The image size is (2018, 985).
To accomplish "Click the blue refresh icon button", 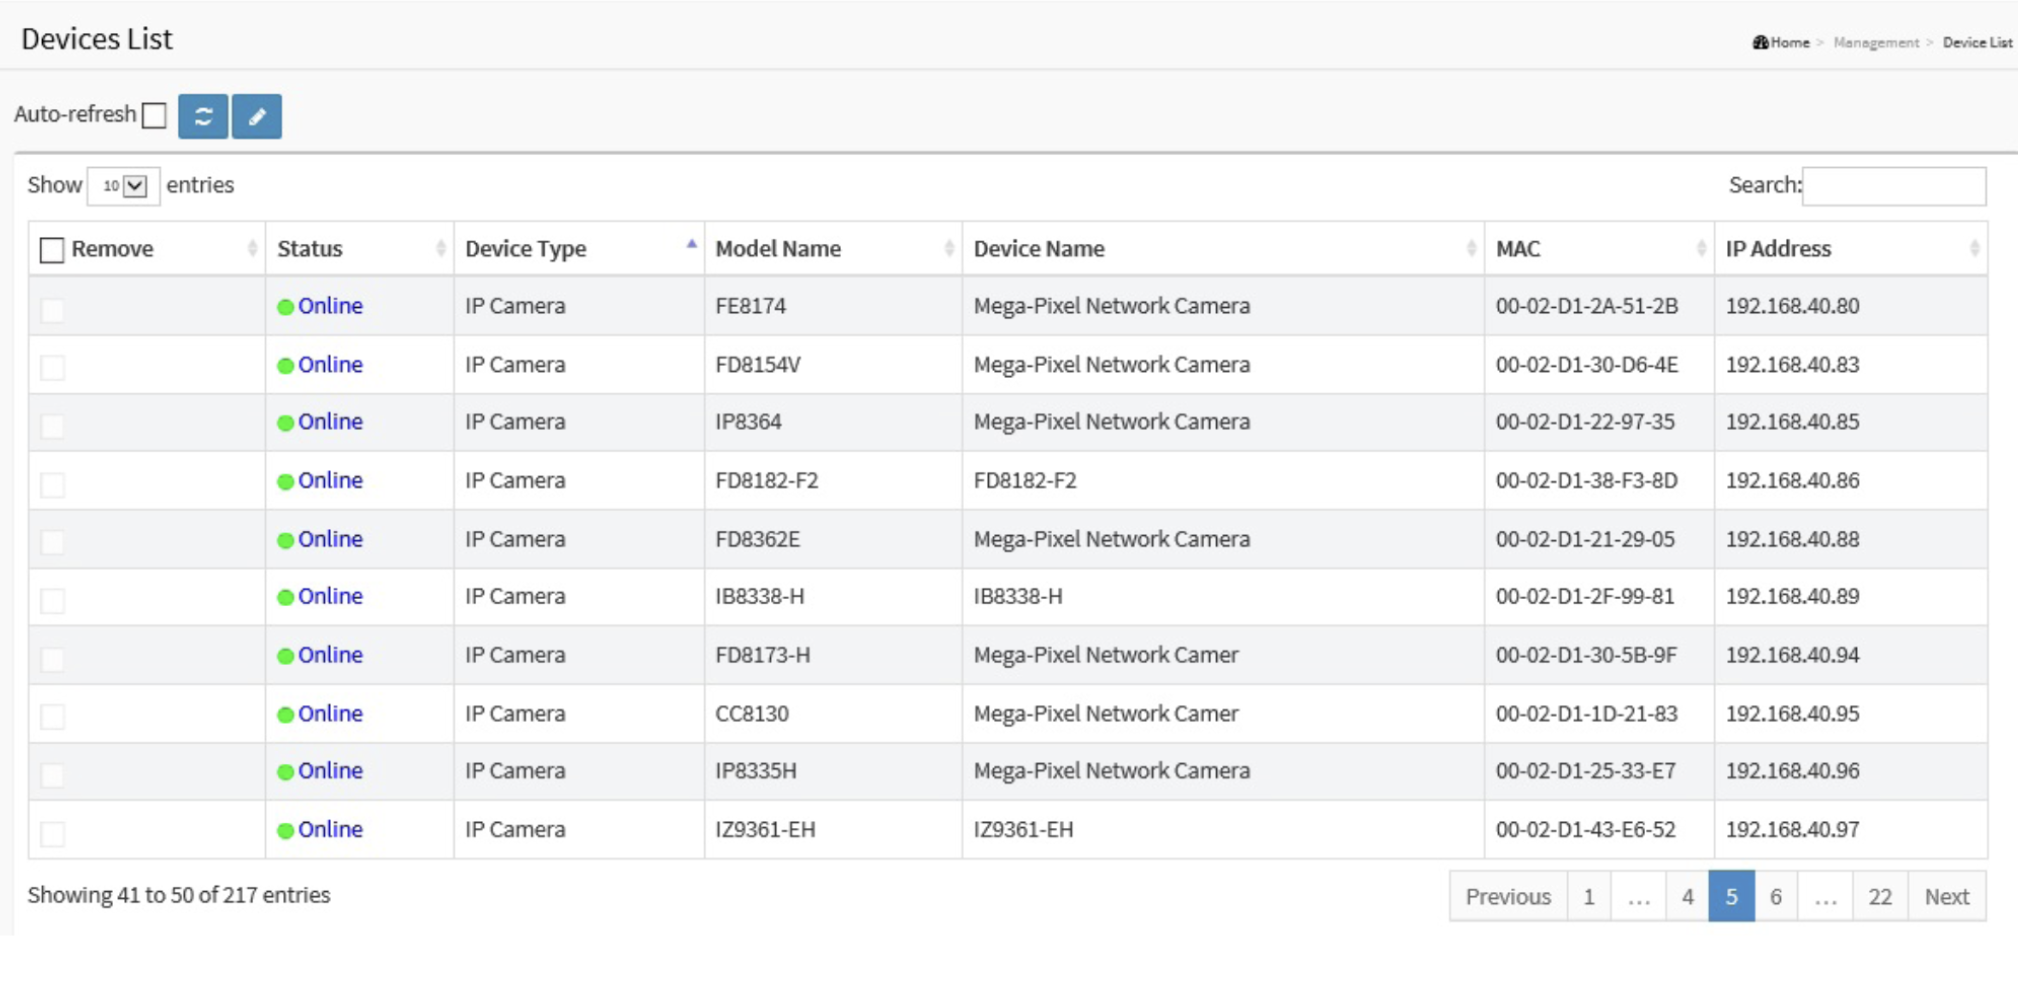I will (203, 116).
